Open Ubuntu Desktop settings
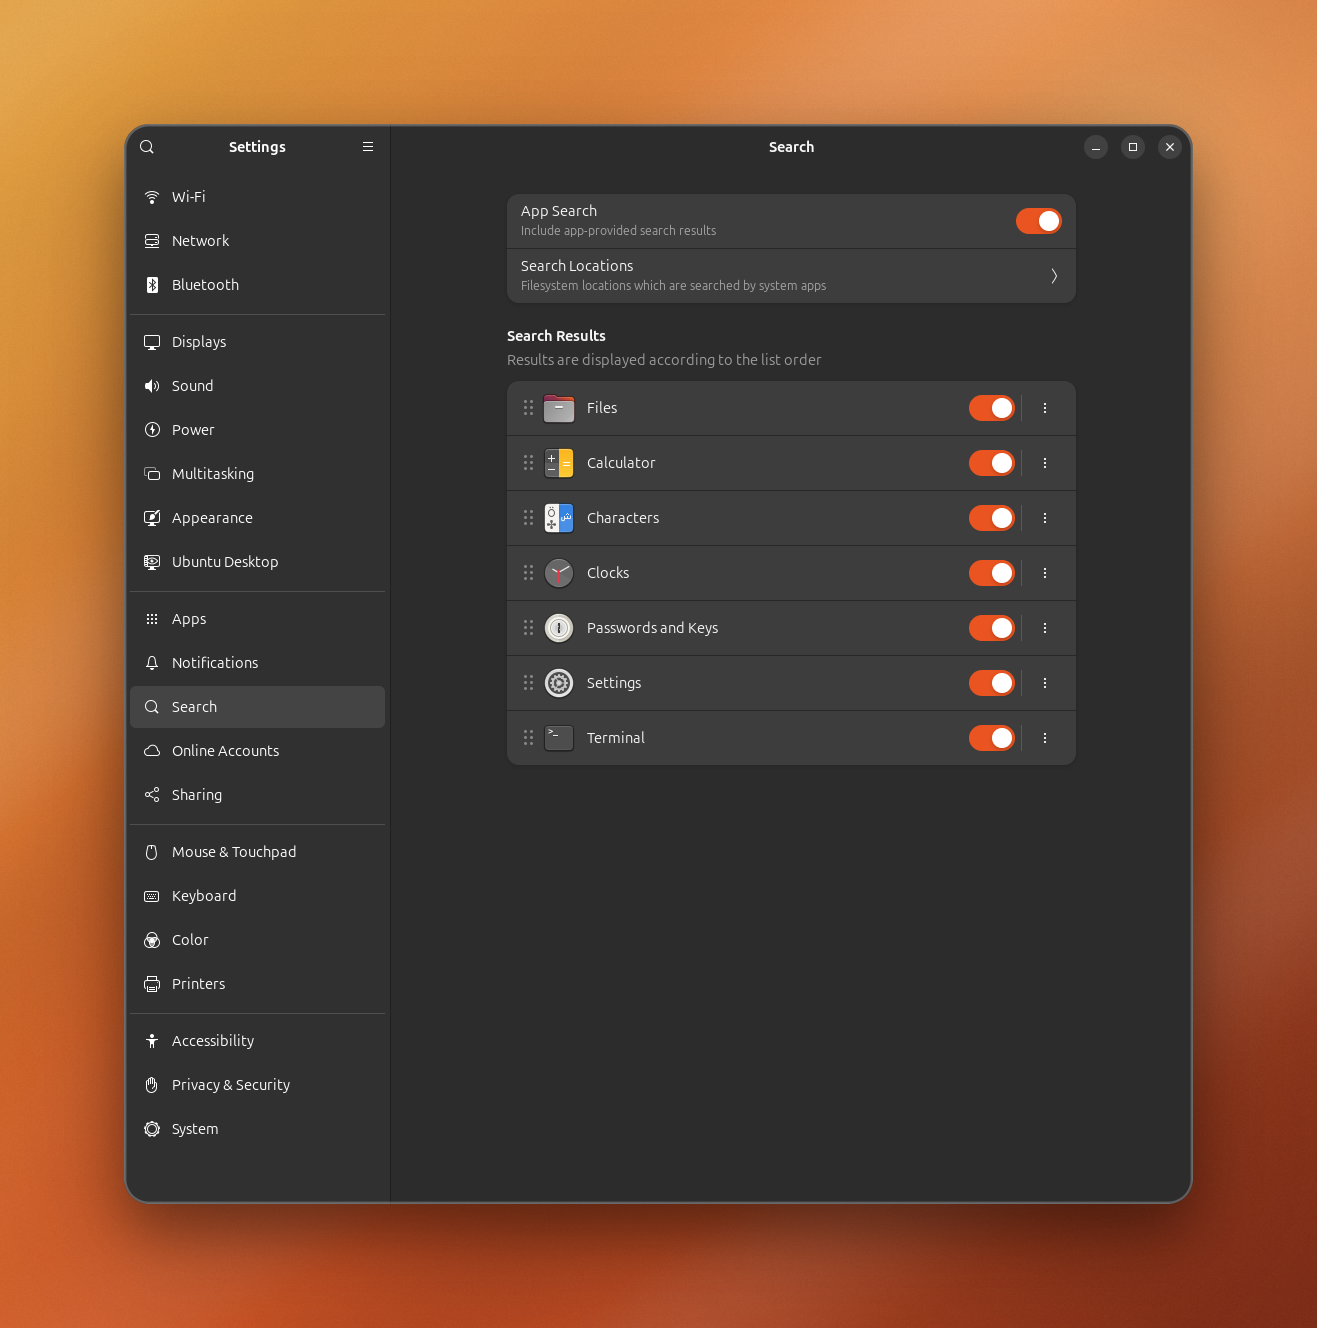This screenshot has width=1317, height=1328. coord(257,562)
